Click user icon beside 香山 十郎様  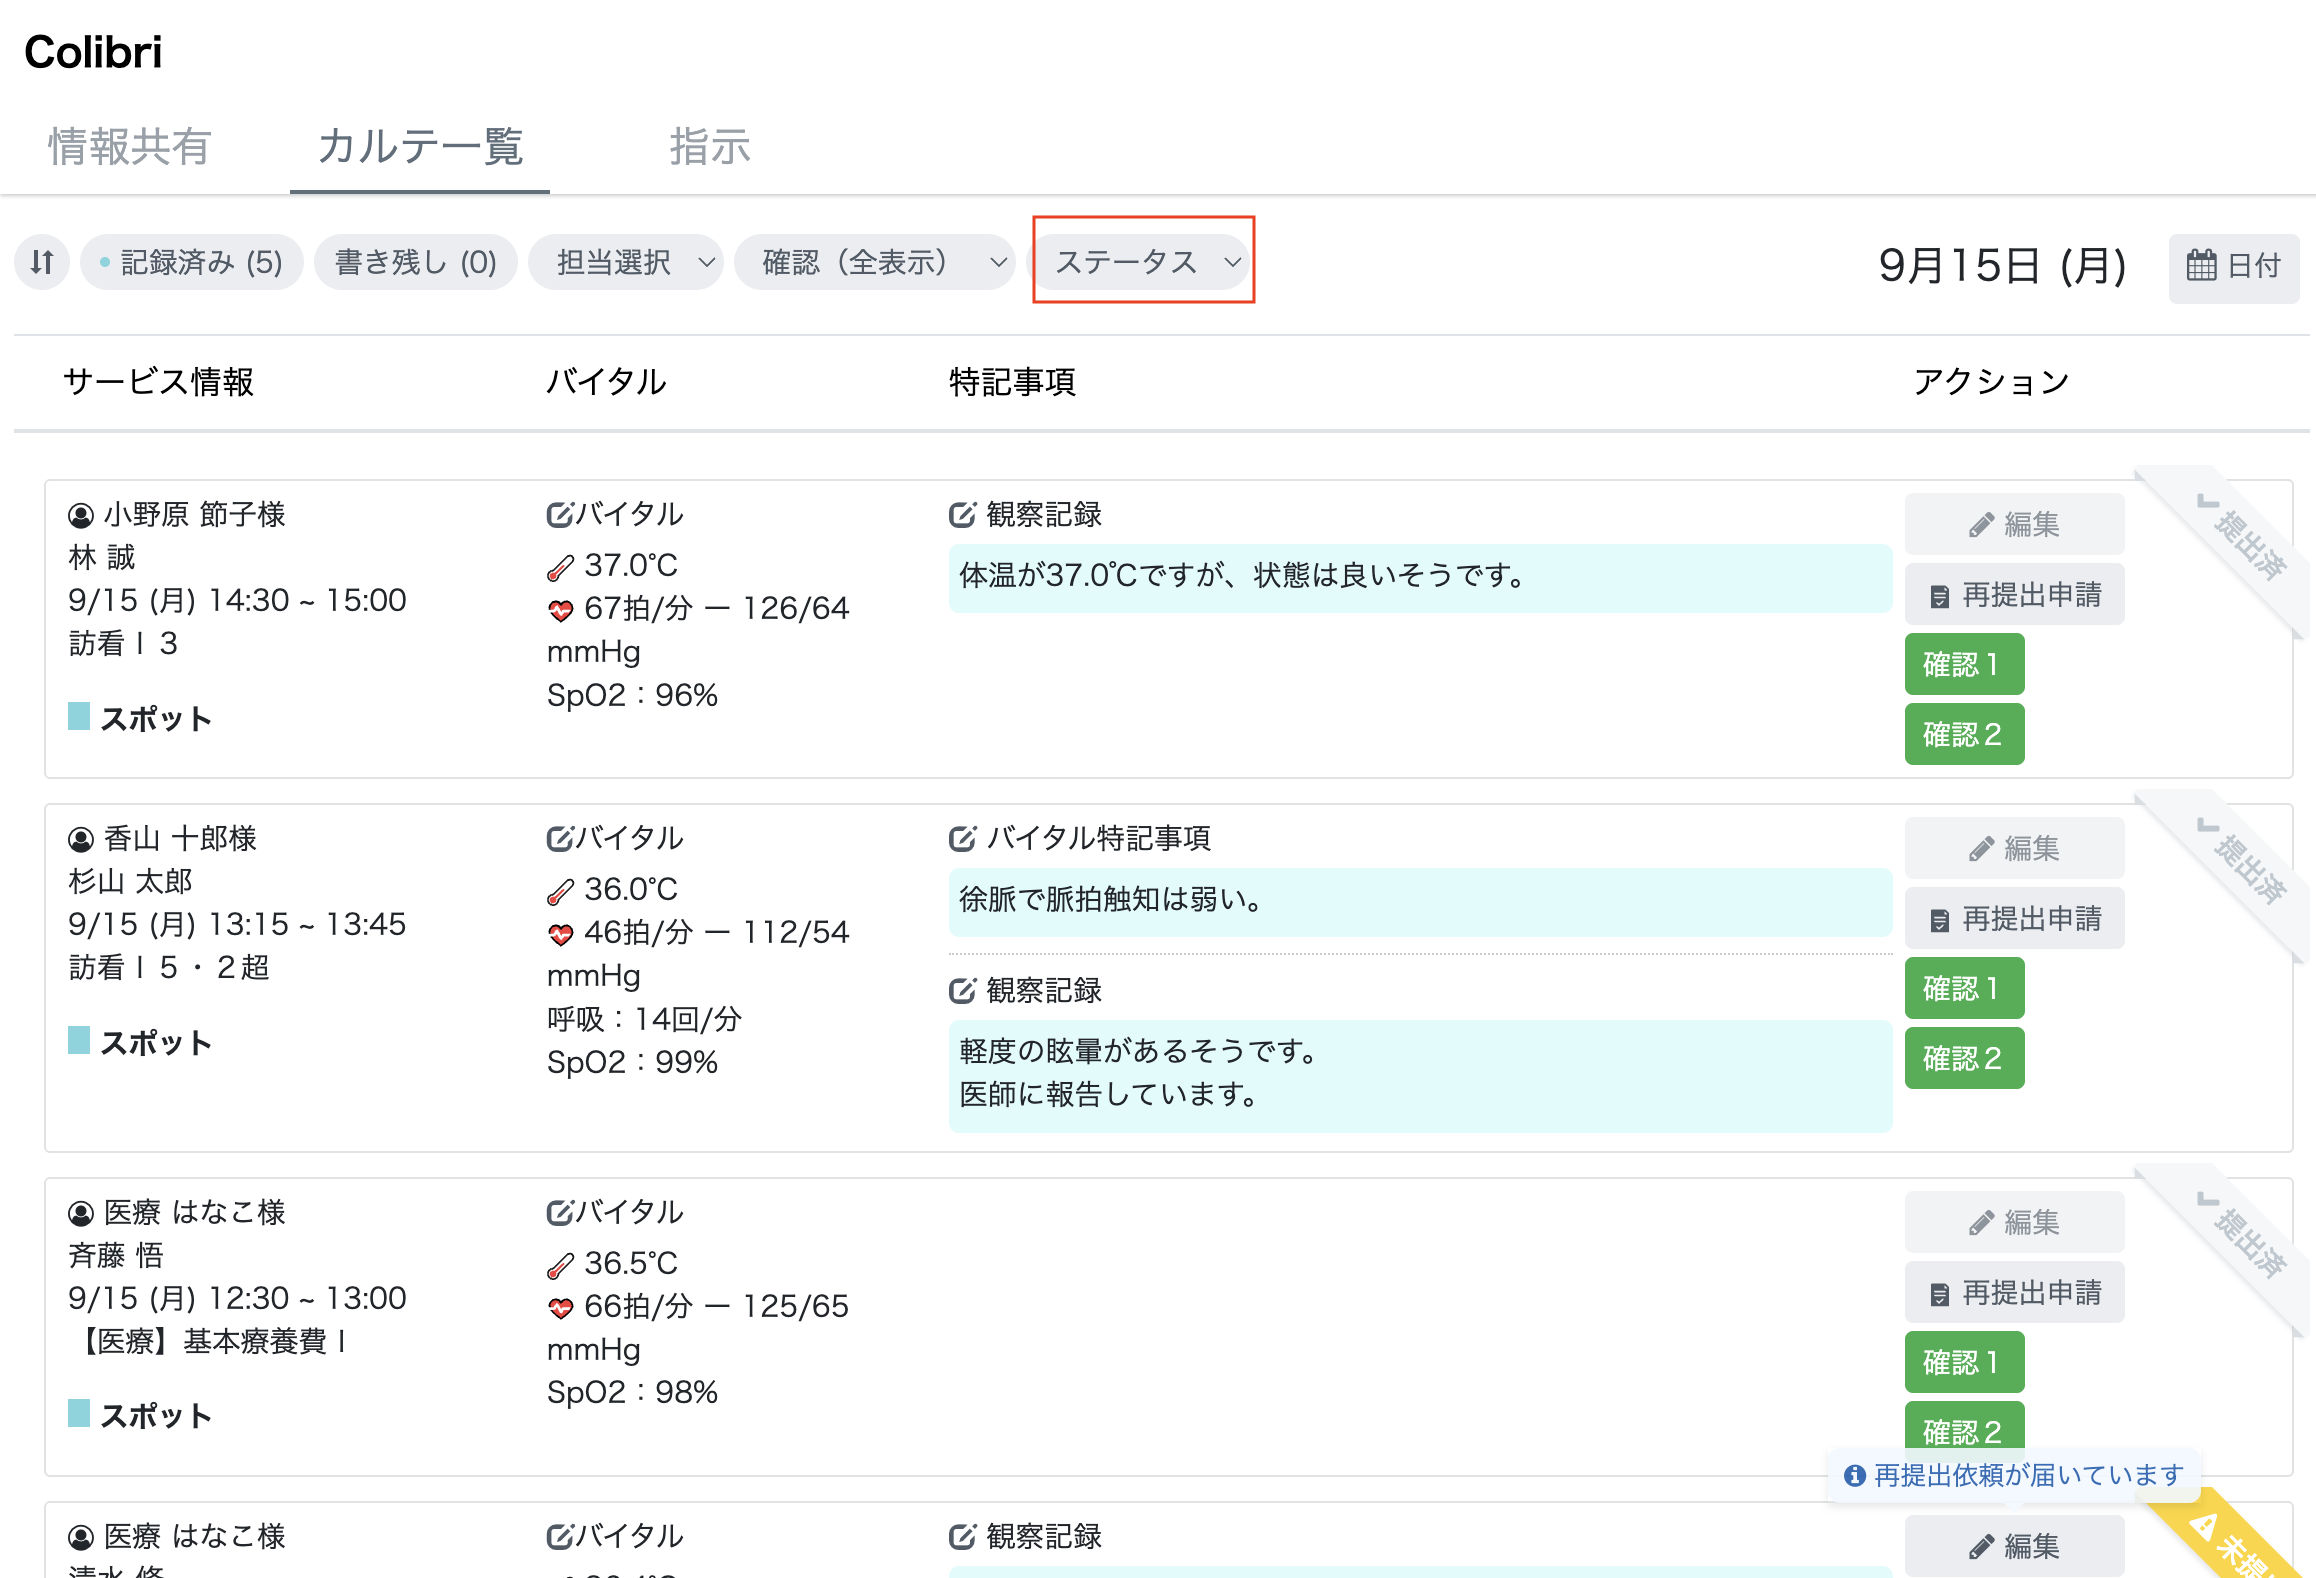(x=81, y=839)
